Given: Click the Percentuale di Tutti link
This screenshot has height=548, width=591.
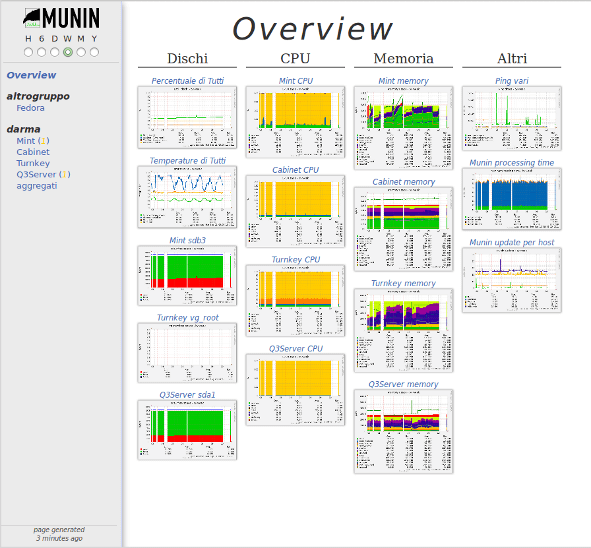Looking at the screenshot, I should coord(187,81).
